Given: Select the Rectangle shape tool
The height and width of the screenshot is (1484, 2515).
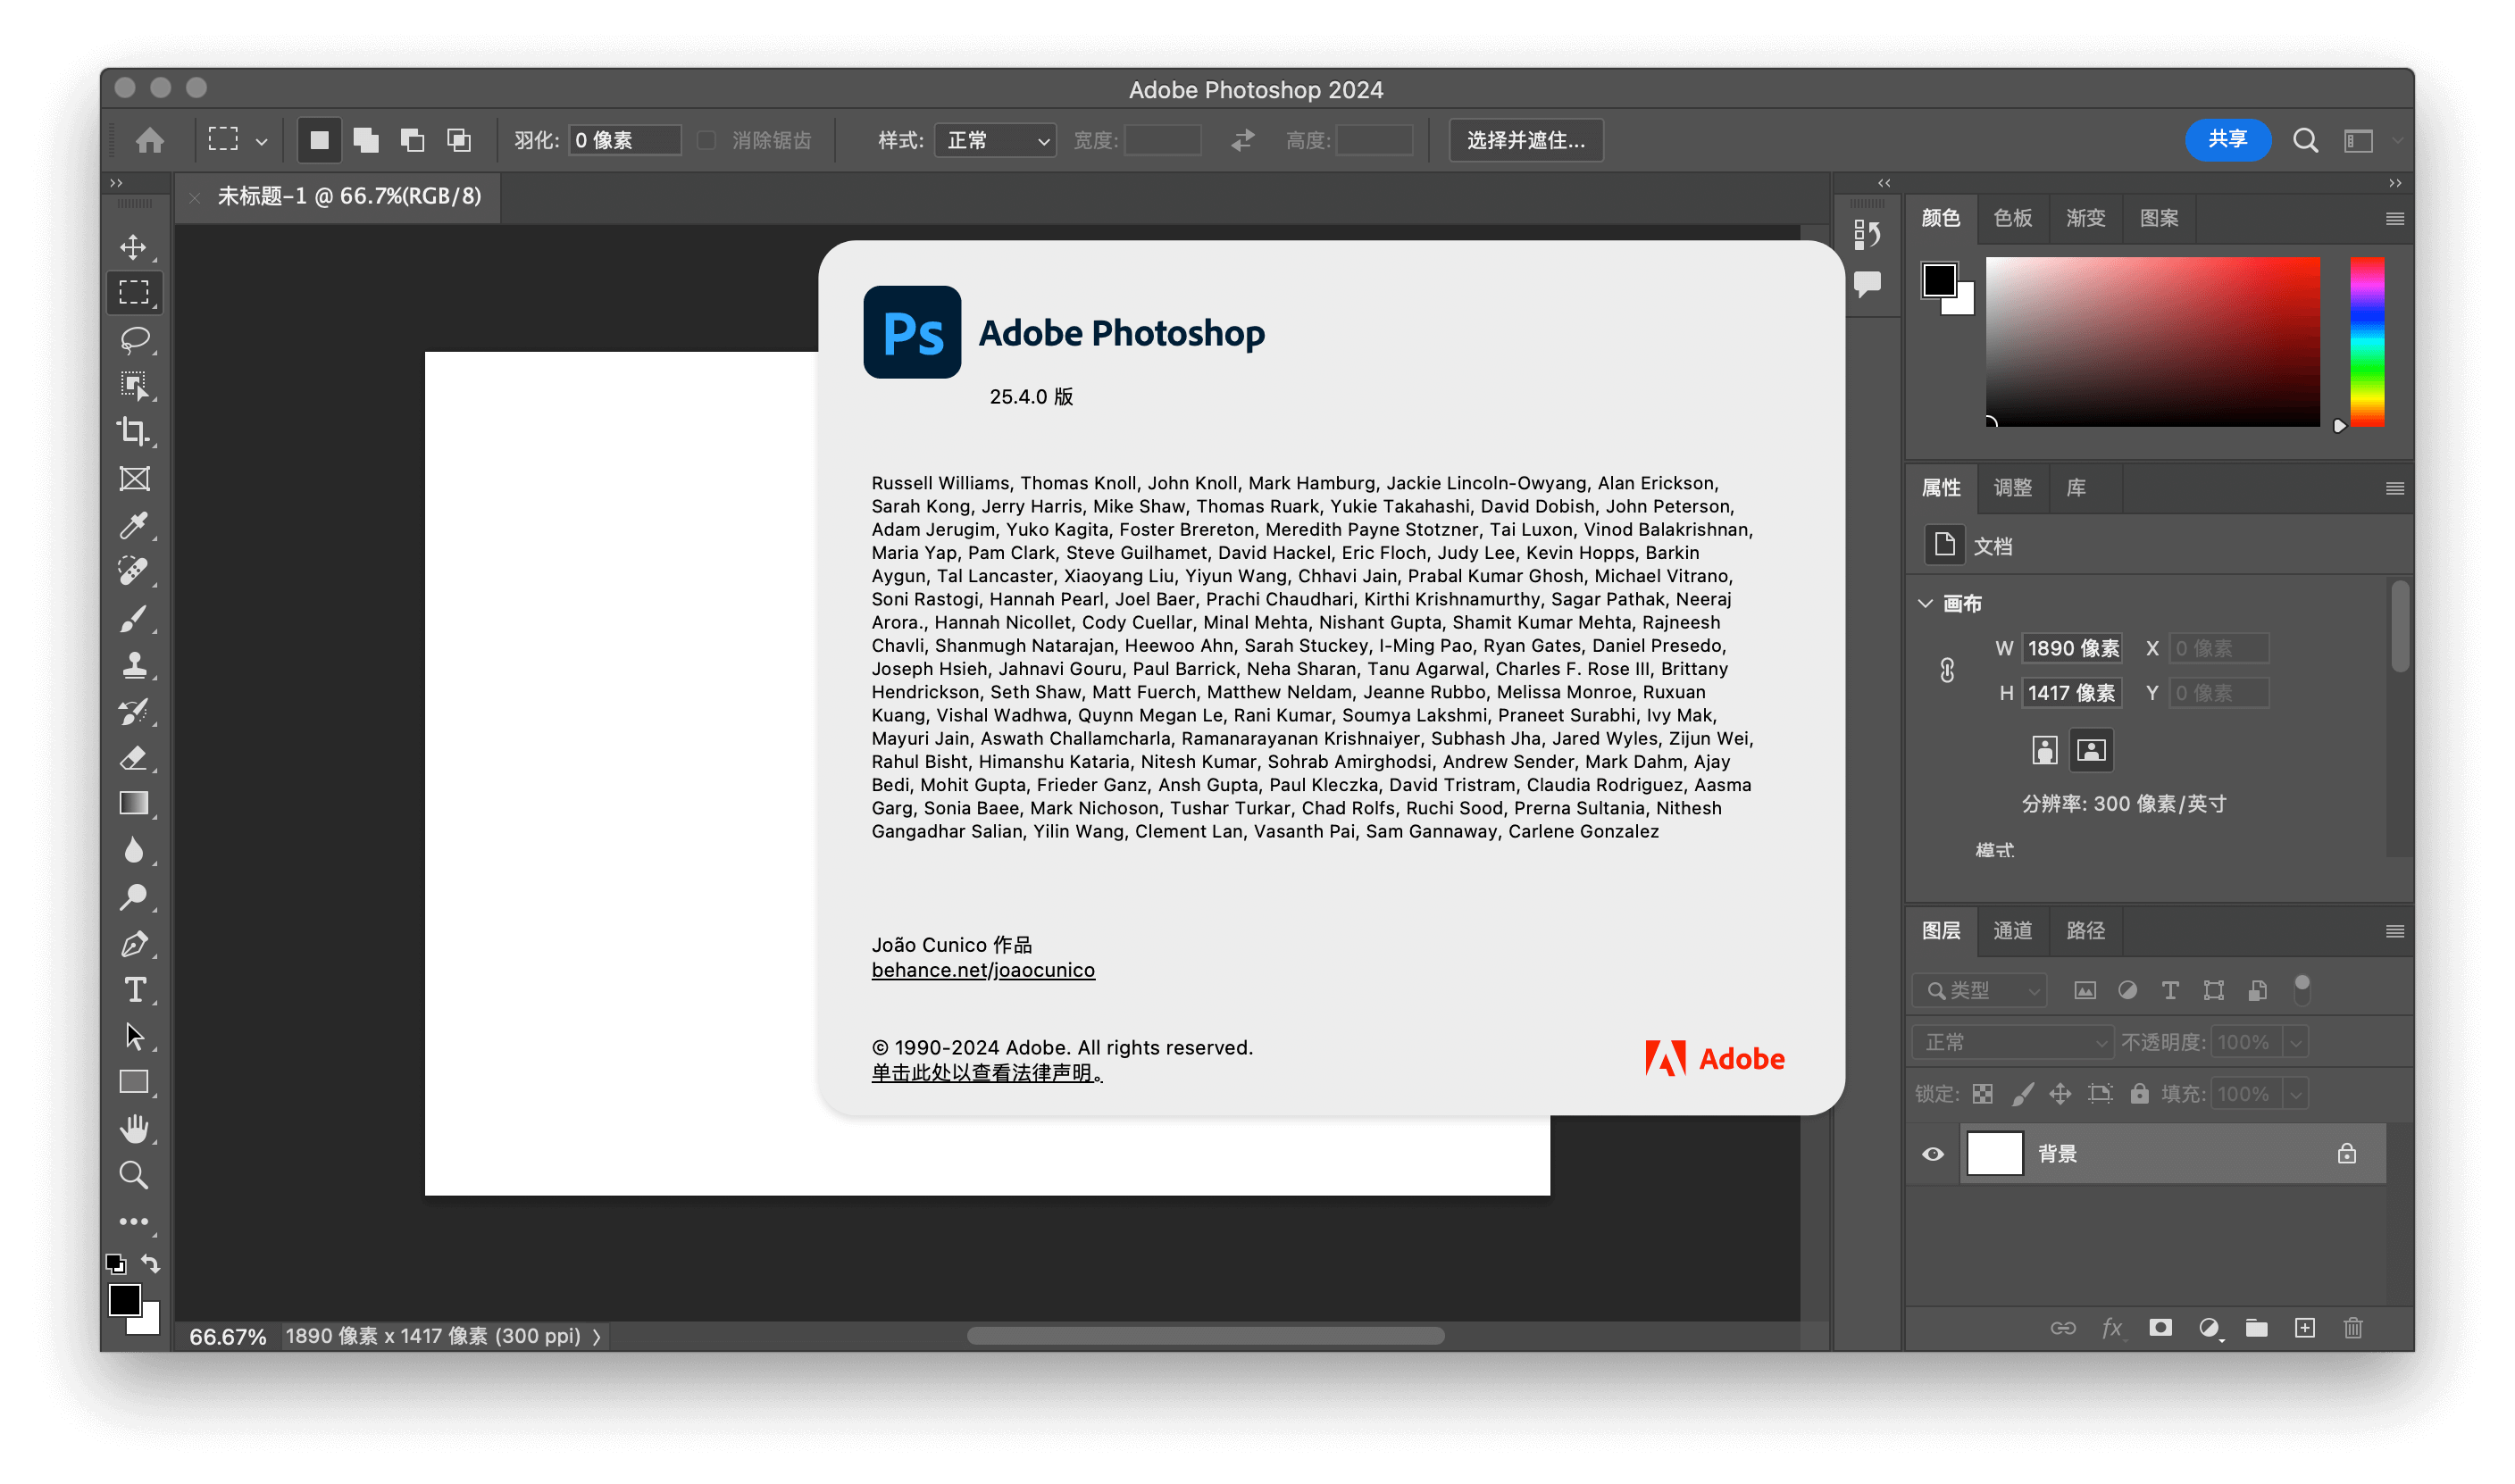Looking at the screenshot, I should point(134,1083).
